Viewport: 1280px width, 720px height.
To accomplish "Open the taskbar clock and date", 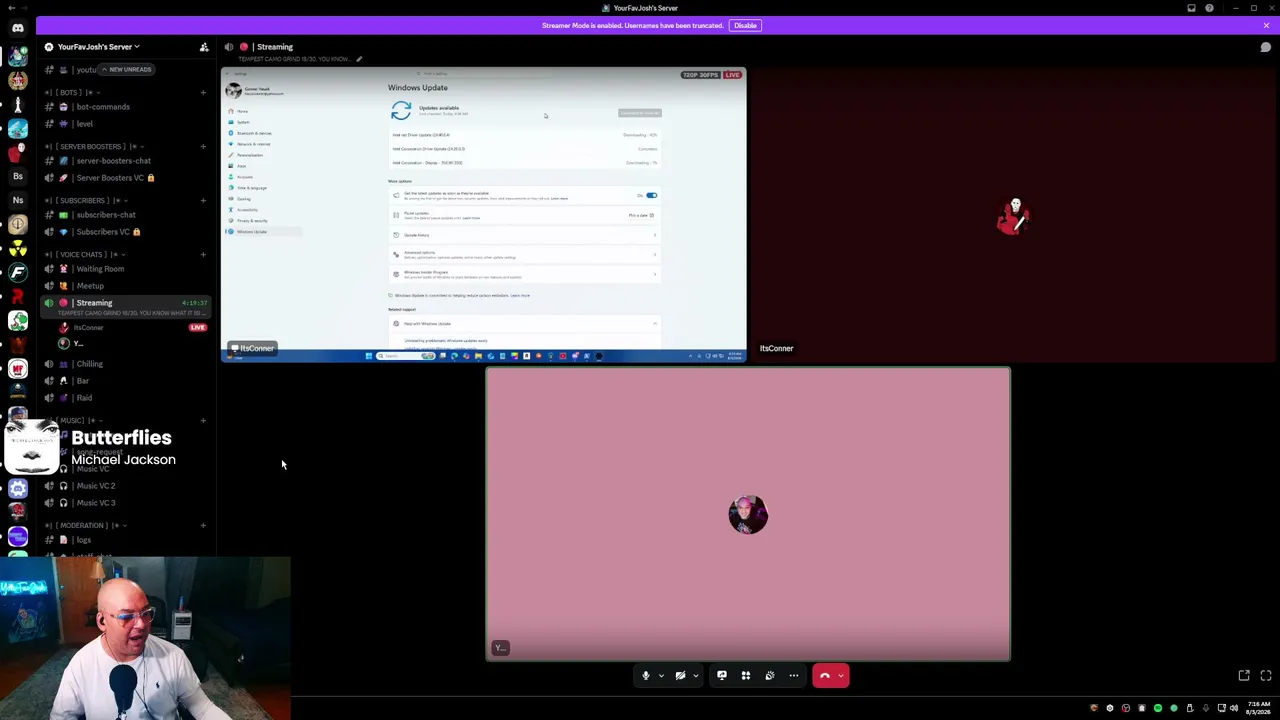I will click(1260, 708).
